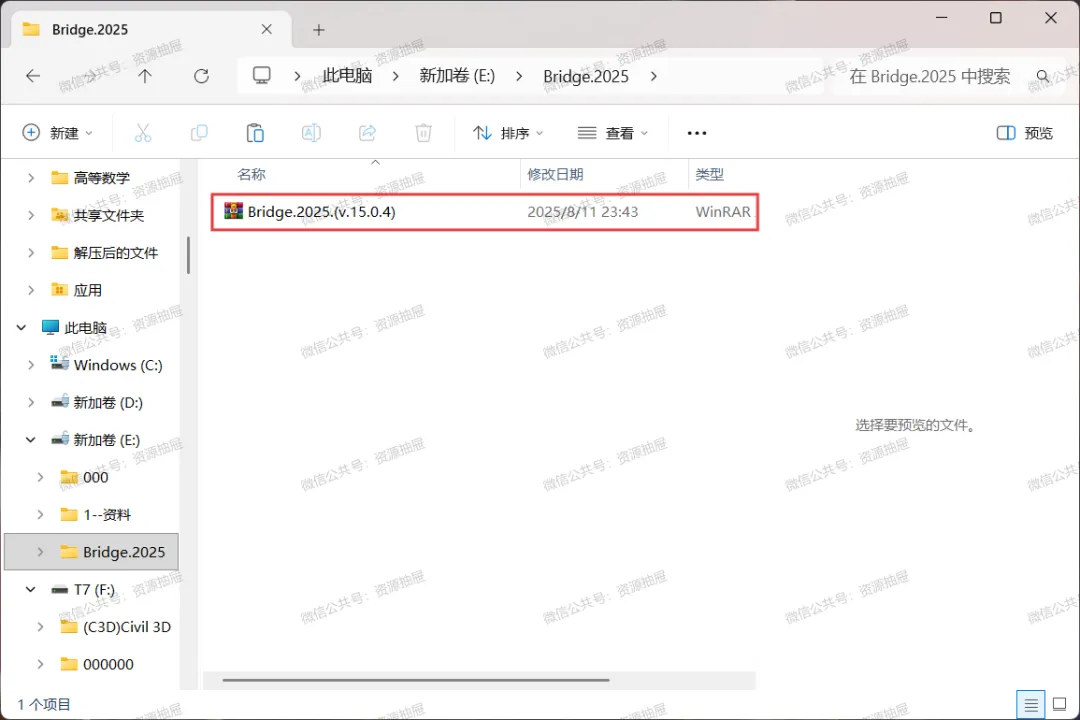Click the WinRAR archive file icon

(x=233, y=211)
